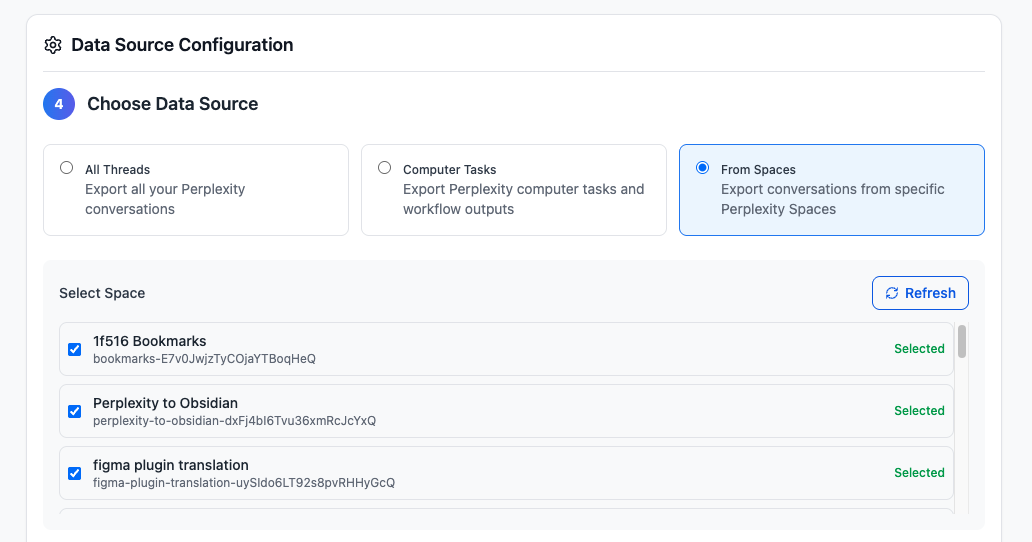Click the 1f516 Bookmarks space name
This screenshot has width=1032, height=542.
click(149, 341)
